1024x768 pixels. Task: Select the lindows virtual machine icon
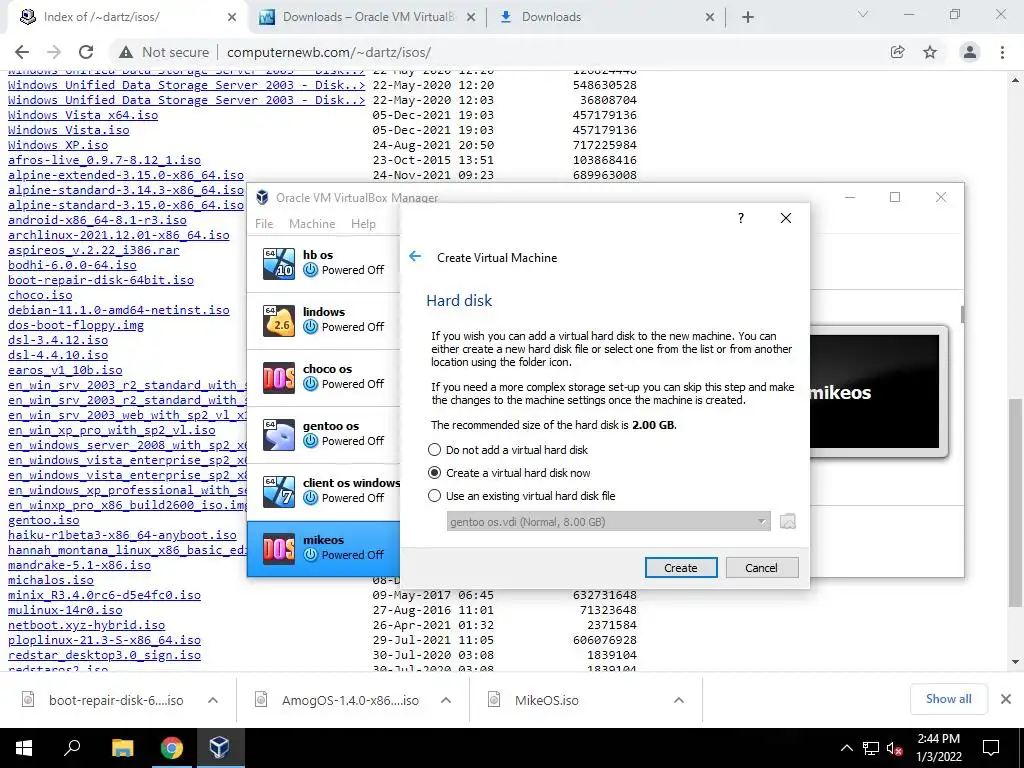coord(279,320)
